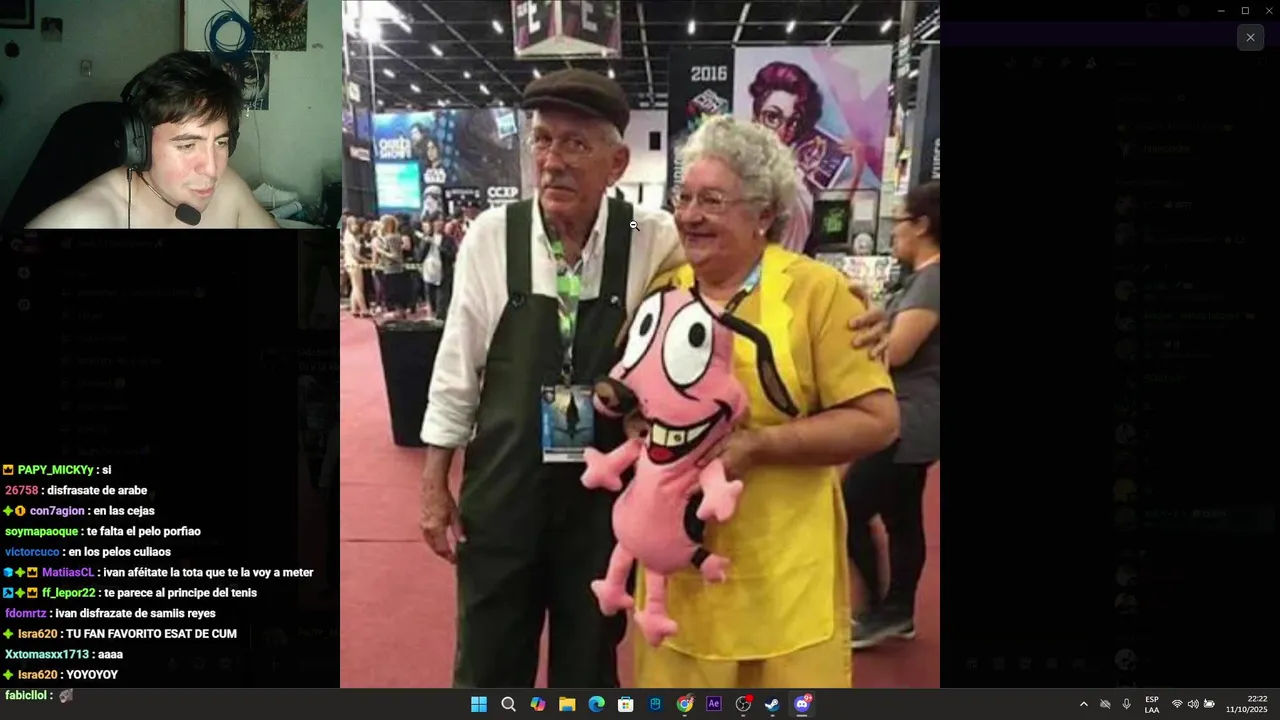Close the enlarged image viewer
1280x720 pixels.
(1250, 37)
